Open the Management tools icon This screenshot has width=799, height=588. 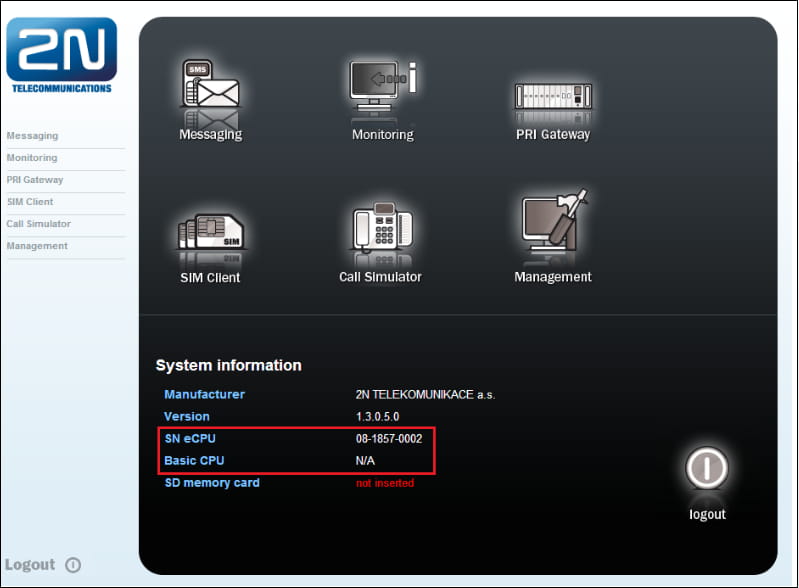click(x=554, y=221)
